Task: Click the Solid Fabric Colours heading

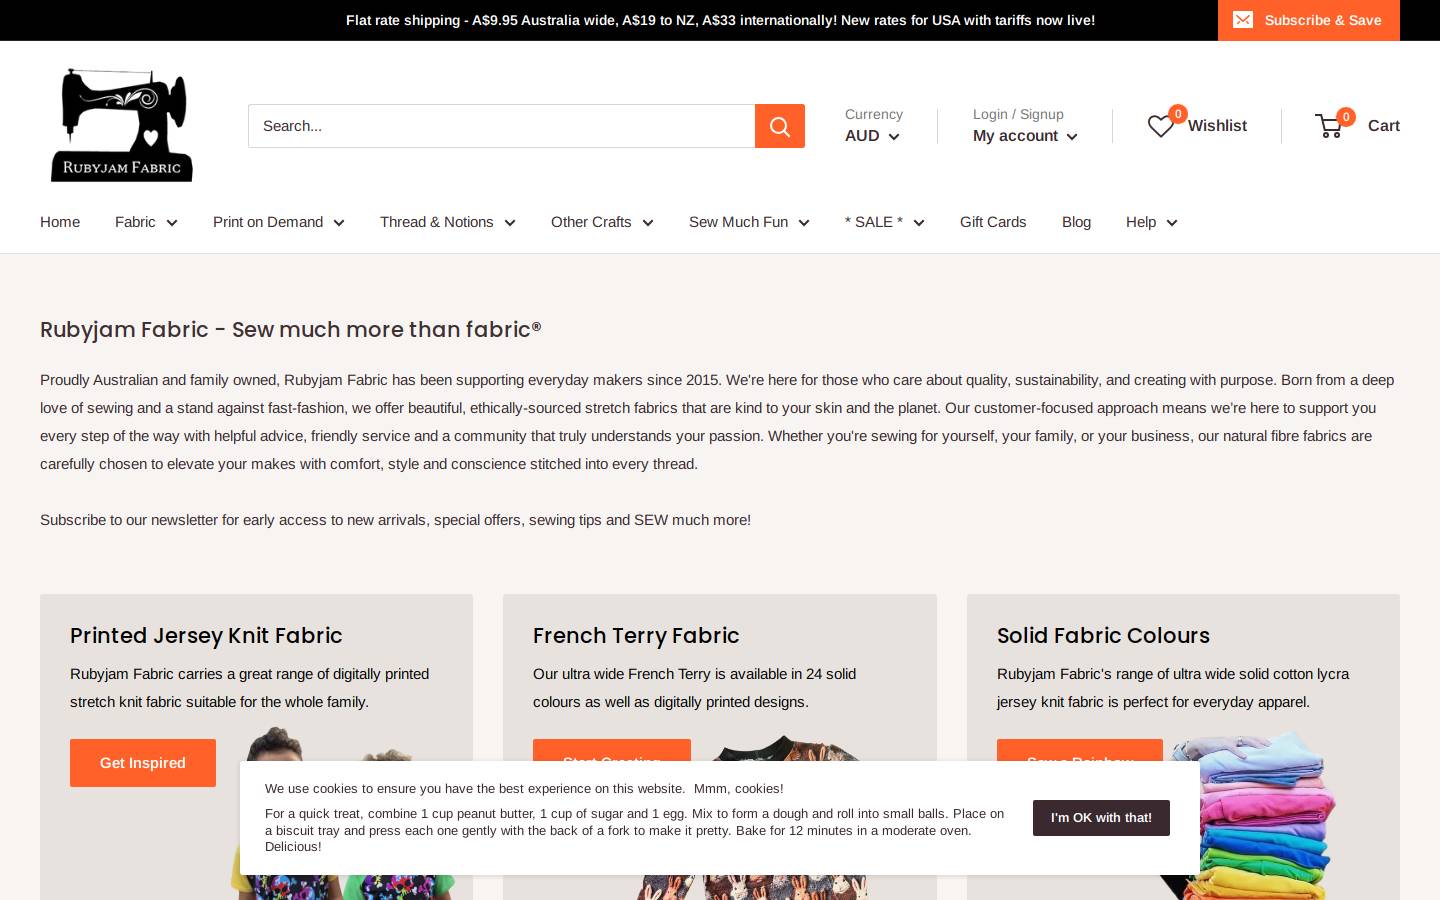Action: tap(1103, 636)
